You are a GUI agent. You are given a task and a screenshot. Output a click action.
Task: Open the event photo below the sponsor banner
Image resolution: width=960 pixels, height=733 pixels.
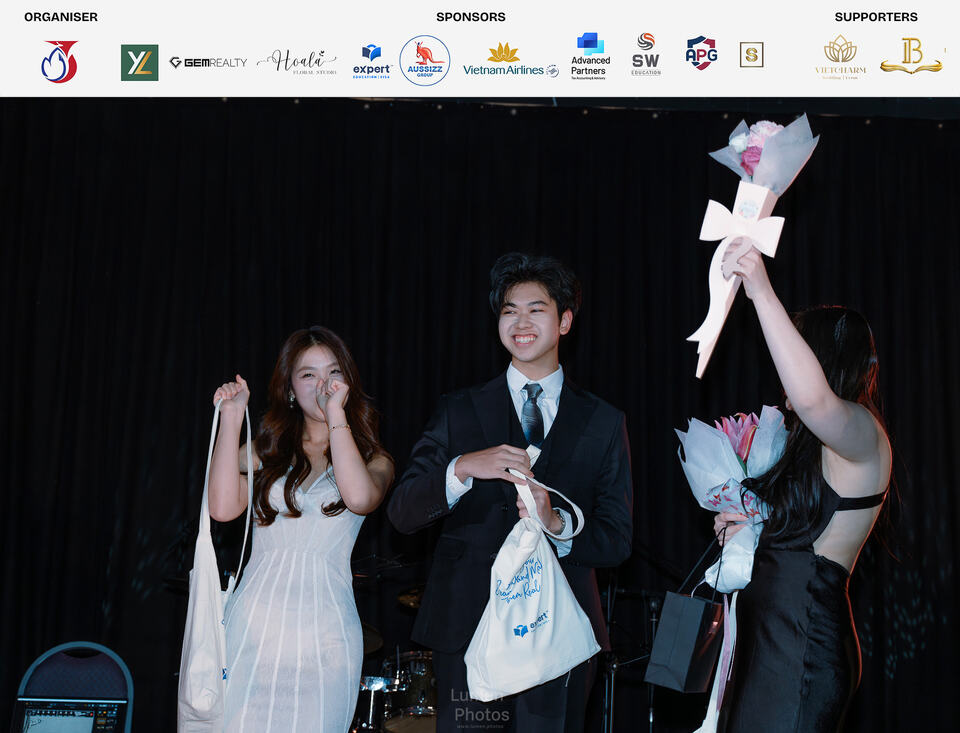pyautogui.click(x=480, y=415)
